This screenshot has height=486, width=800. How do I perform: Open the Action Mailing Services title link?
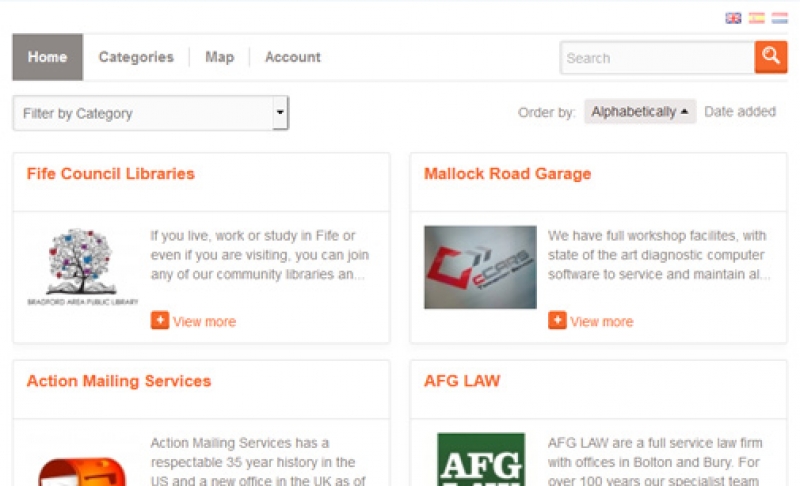coord(119,381)
